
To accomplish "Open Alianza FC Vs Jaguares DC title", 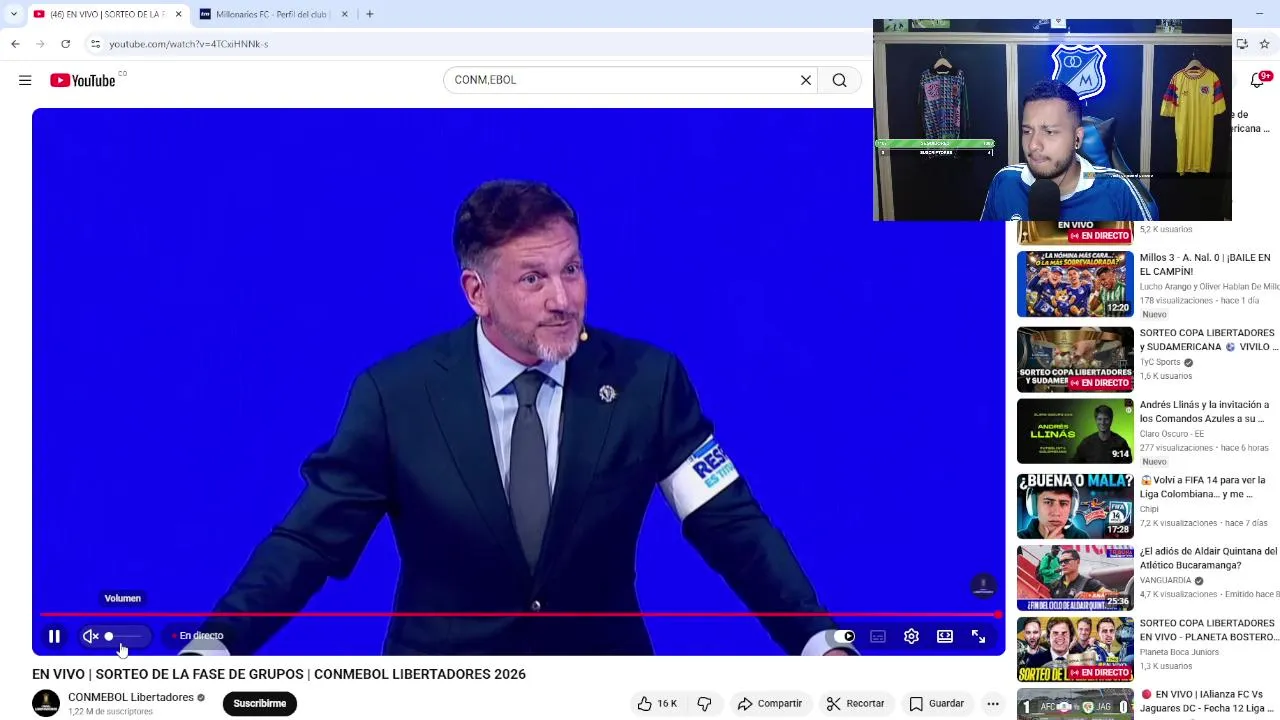I will click(x=1208, y=701).
